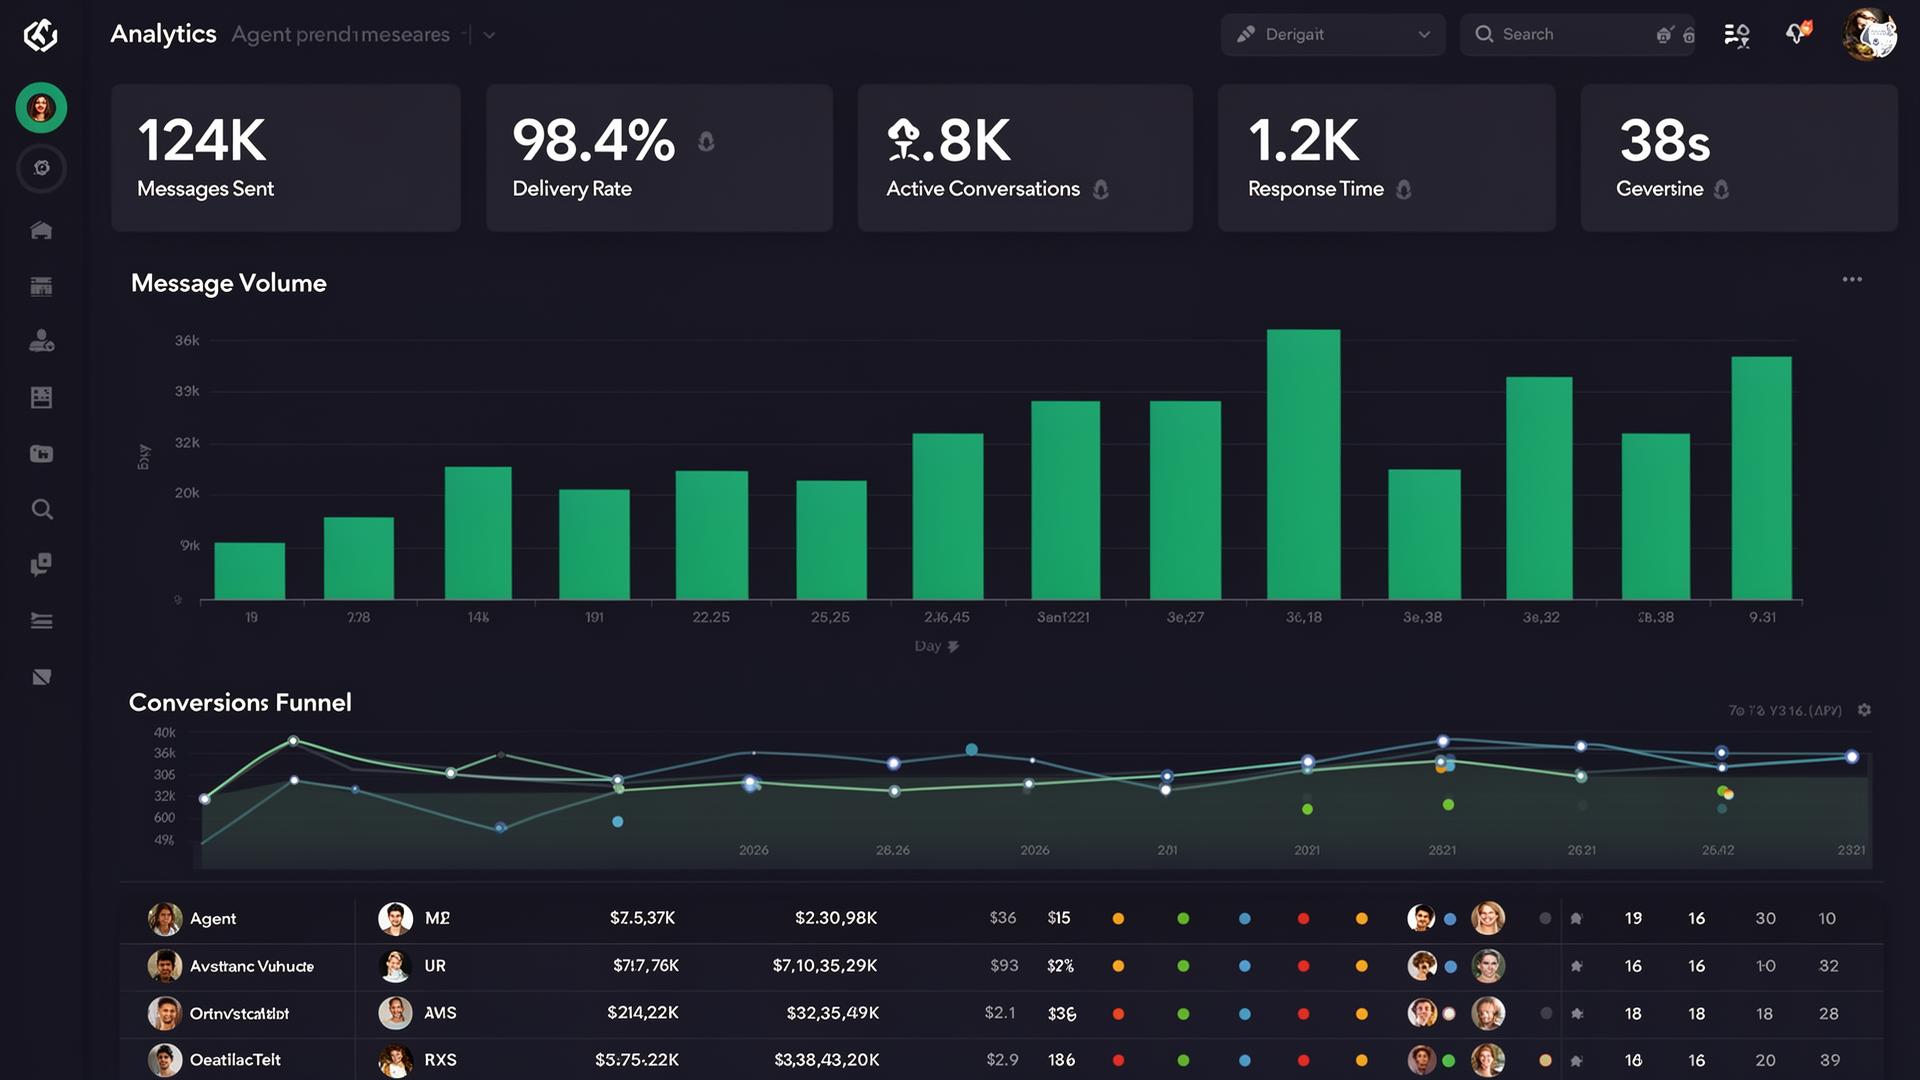Viewport: 1920px width, 1080px height.
Task: Open the list lines icon in sidebar
Action: click(x=41, y=621)
